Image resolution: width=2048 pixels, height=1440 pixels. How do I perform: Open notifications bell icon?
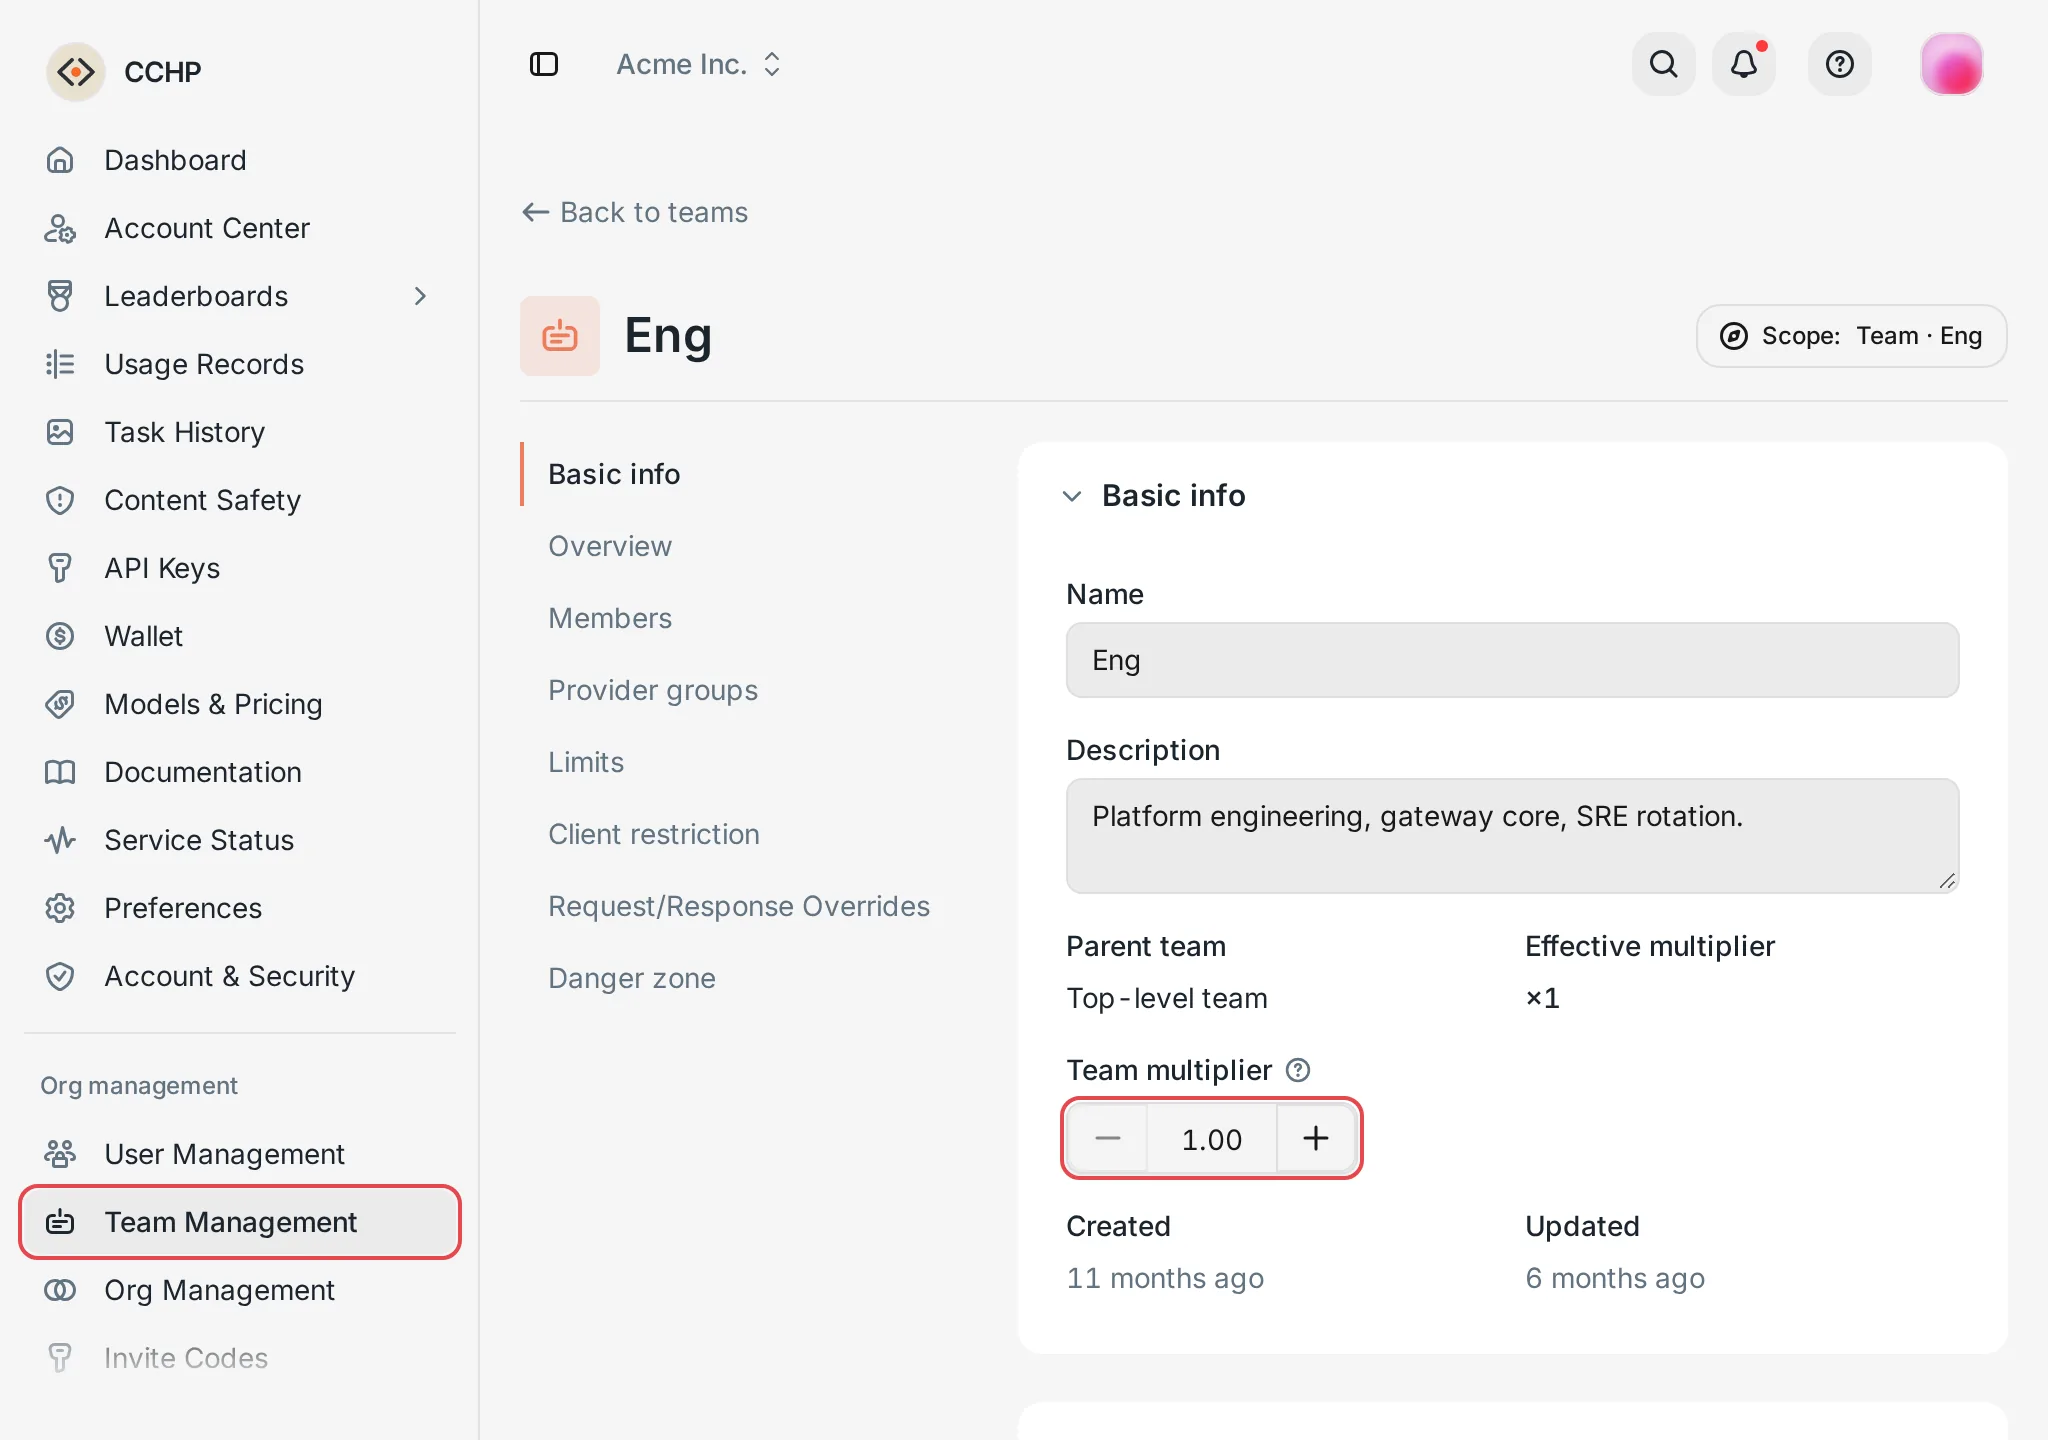(1744, 64)
